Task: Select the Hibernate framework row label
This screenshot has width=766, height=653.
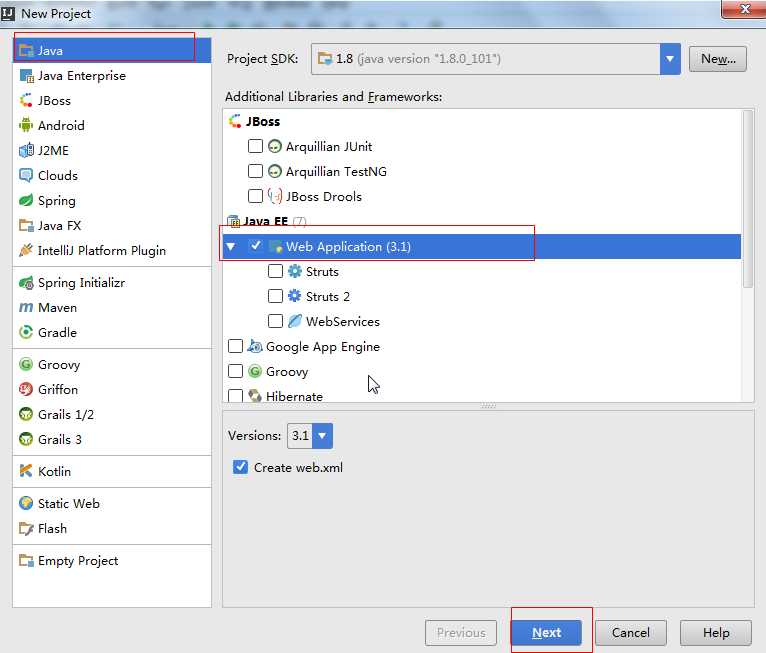Action: coord(294,396)
